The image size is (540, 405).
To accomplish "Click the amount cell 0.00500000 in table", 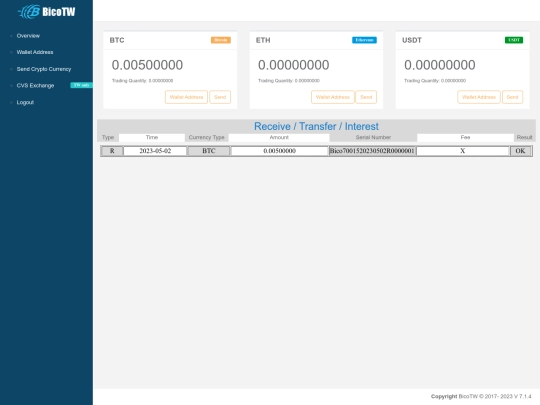I will point(279,151).
